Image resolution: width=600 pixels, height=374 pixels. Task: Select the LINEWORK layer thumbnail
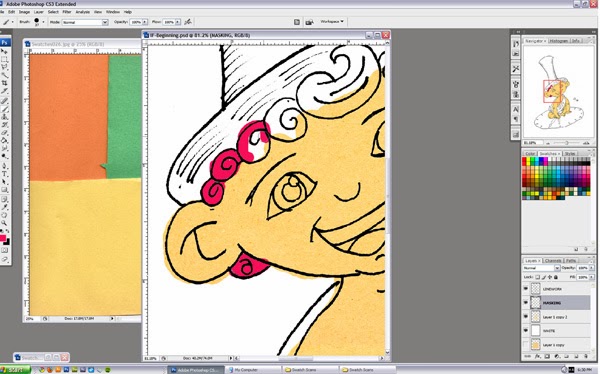point(536,289)
